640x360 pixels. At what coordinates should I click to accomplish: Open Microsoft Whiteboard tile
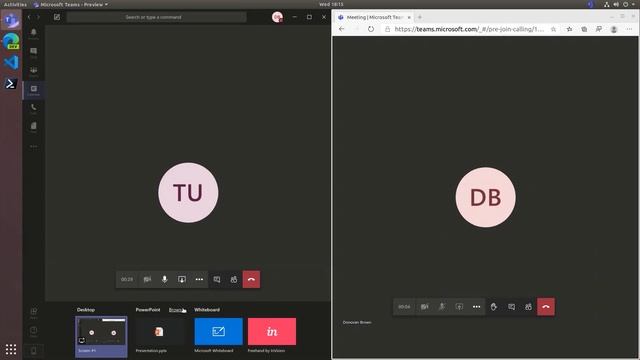218,335
